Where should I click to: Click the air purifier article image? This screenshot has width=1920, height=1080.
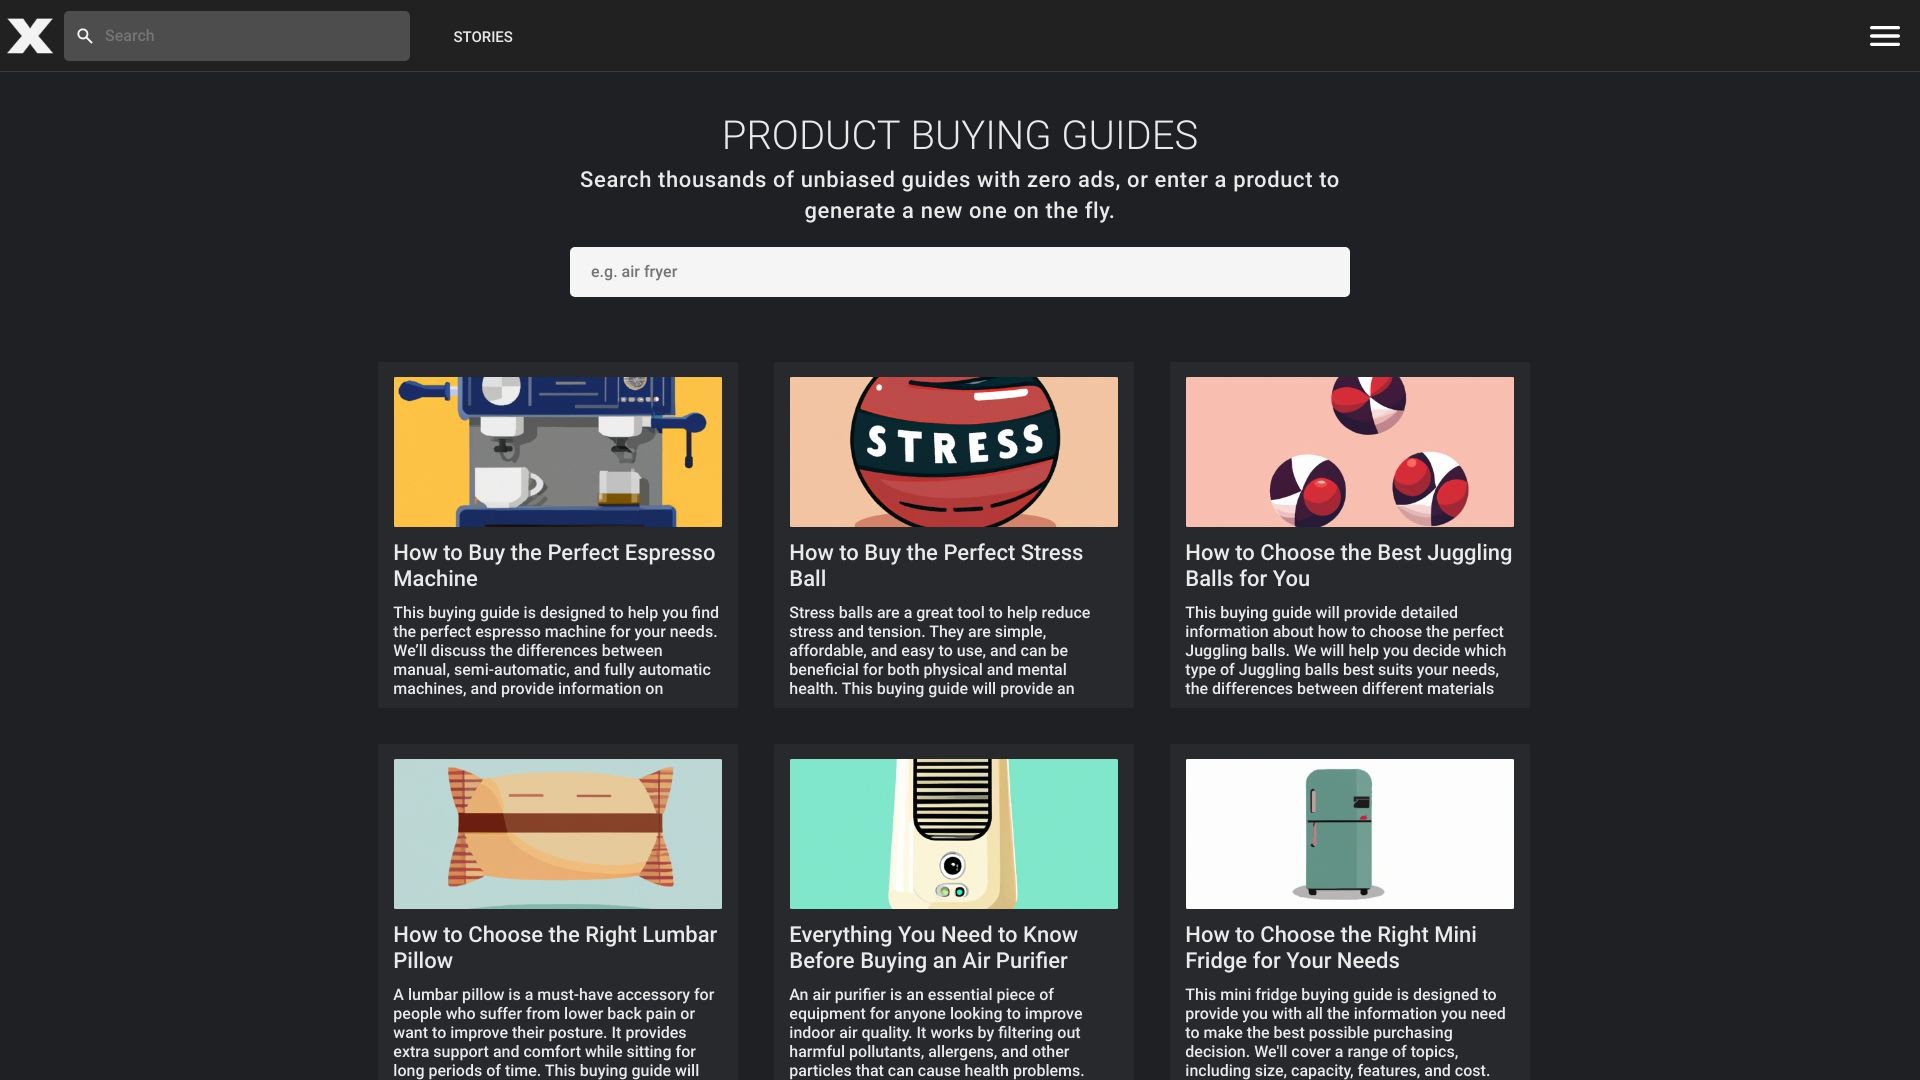click(x=953, y=833)
